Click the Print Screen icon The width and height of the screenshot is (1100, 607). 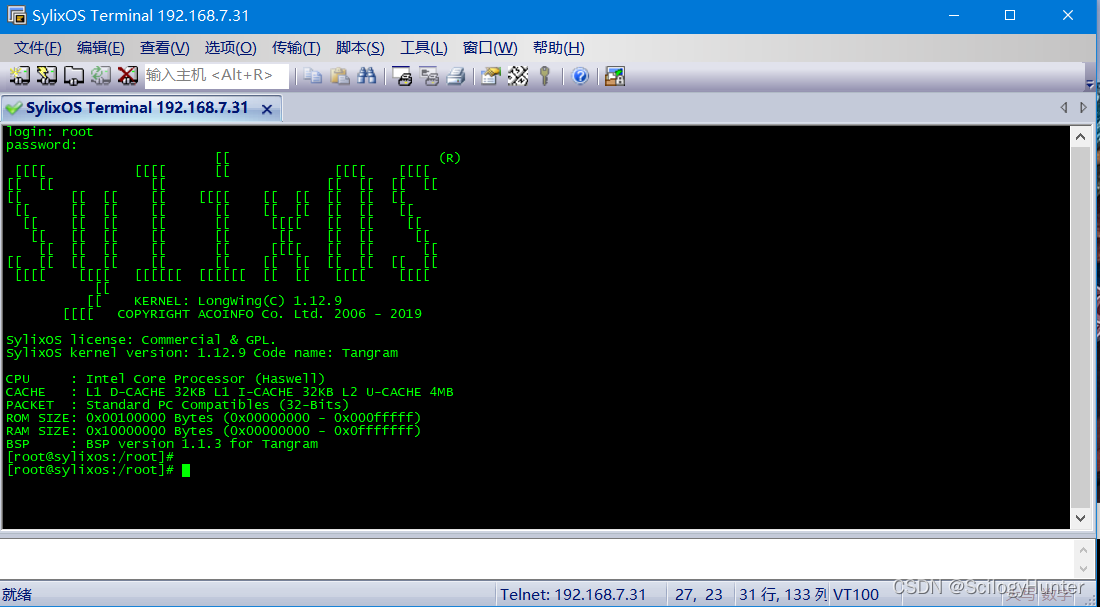(x=402, y=75)
